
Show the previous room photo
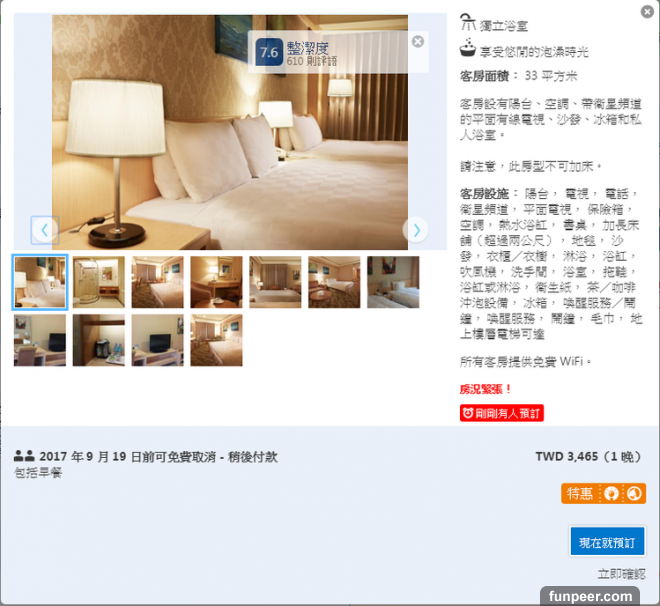point(45,230)
